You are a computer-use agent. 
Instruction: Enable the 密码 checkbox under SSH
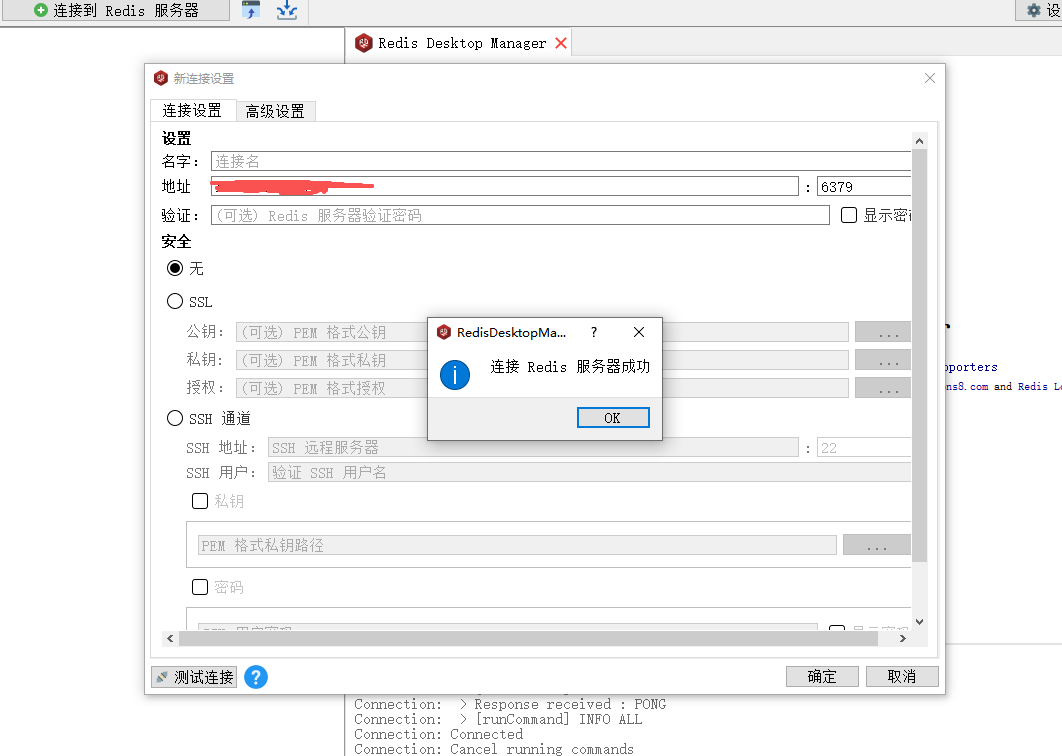click(200, 587)
